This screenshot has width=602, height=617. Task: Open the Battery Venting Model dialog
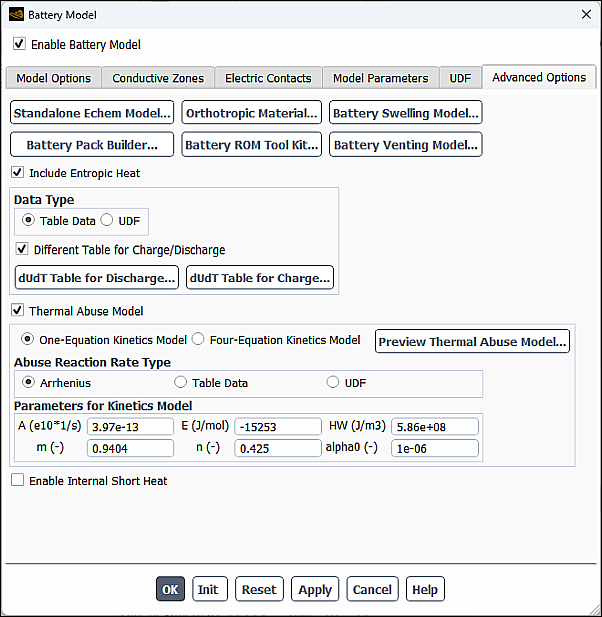pos(405,145)
